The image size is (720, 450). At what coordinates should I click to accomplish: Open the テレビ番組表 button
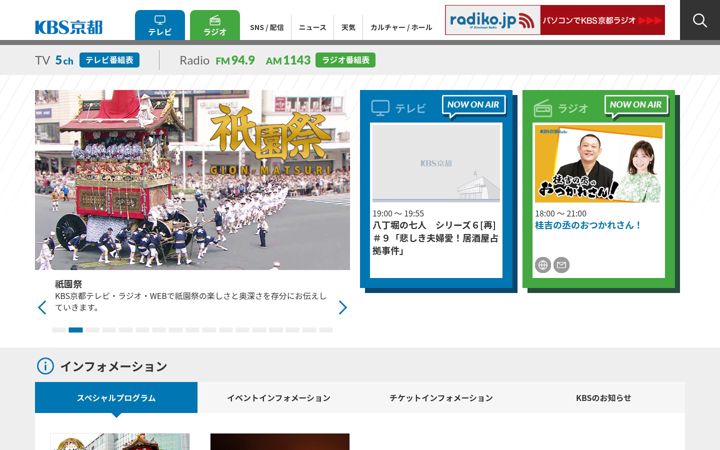click(109, 60)
